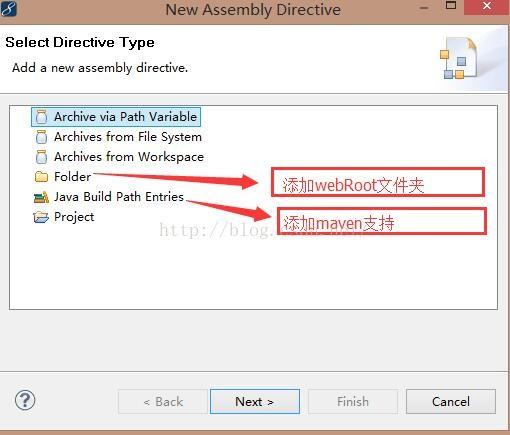The image size is (510, 435).
Task: Select the Project directive type
Action: click(x=74, y=217)
